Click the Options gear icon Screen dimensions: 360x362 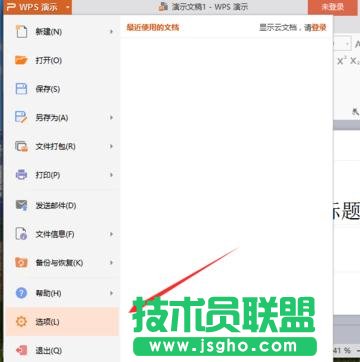[x=22, y=322]
